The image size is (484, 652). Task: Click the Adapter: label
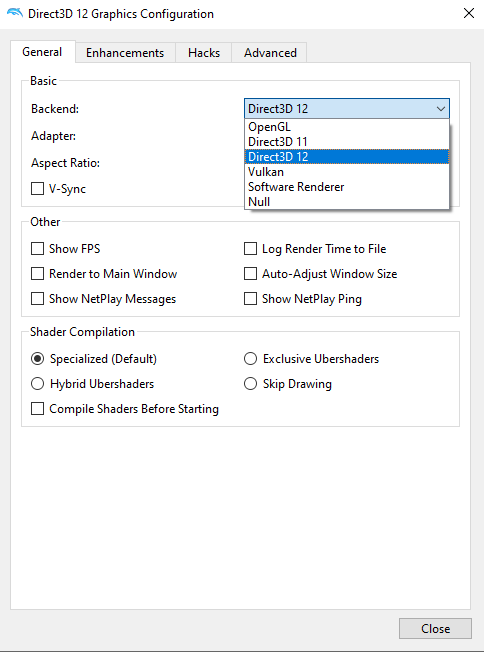[53, 136]
